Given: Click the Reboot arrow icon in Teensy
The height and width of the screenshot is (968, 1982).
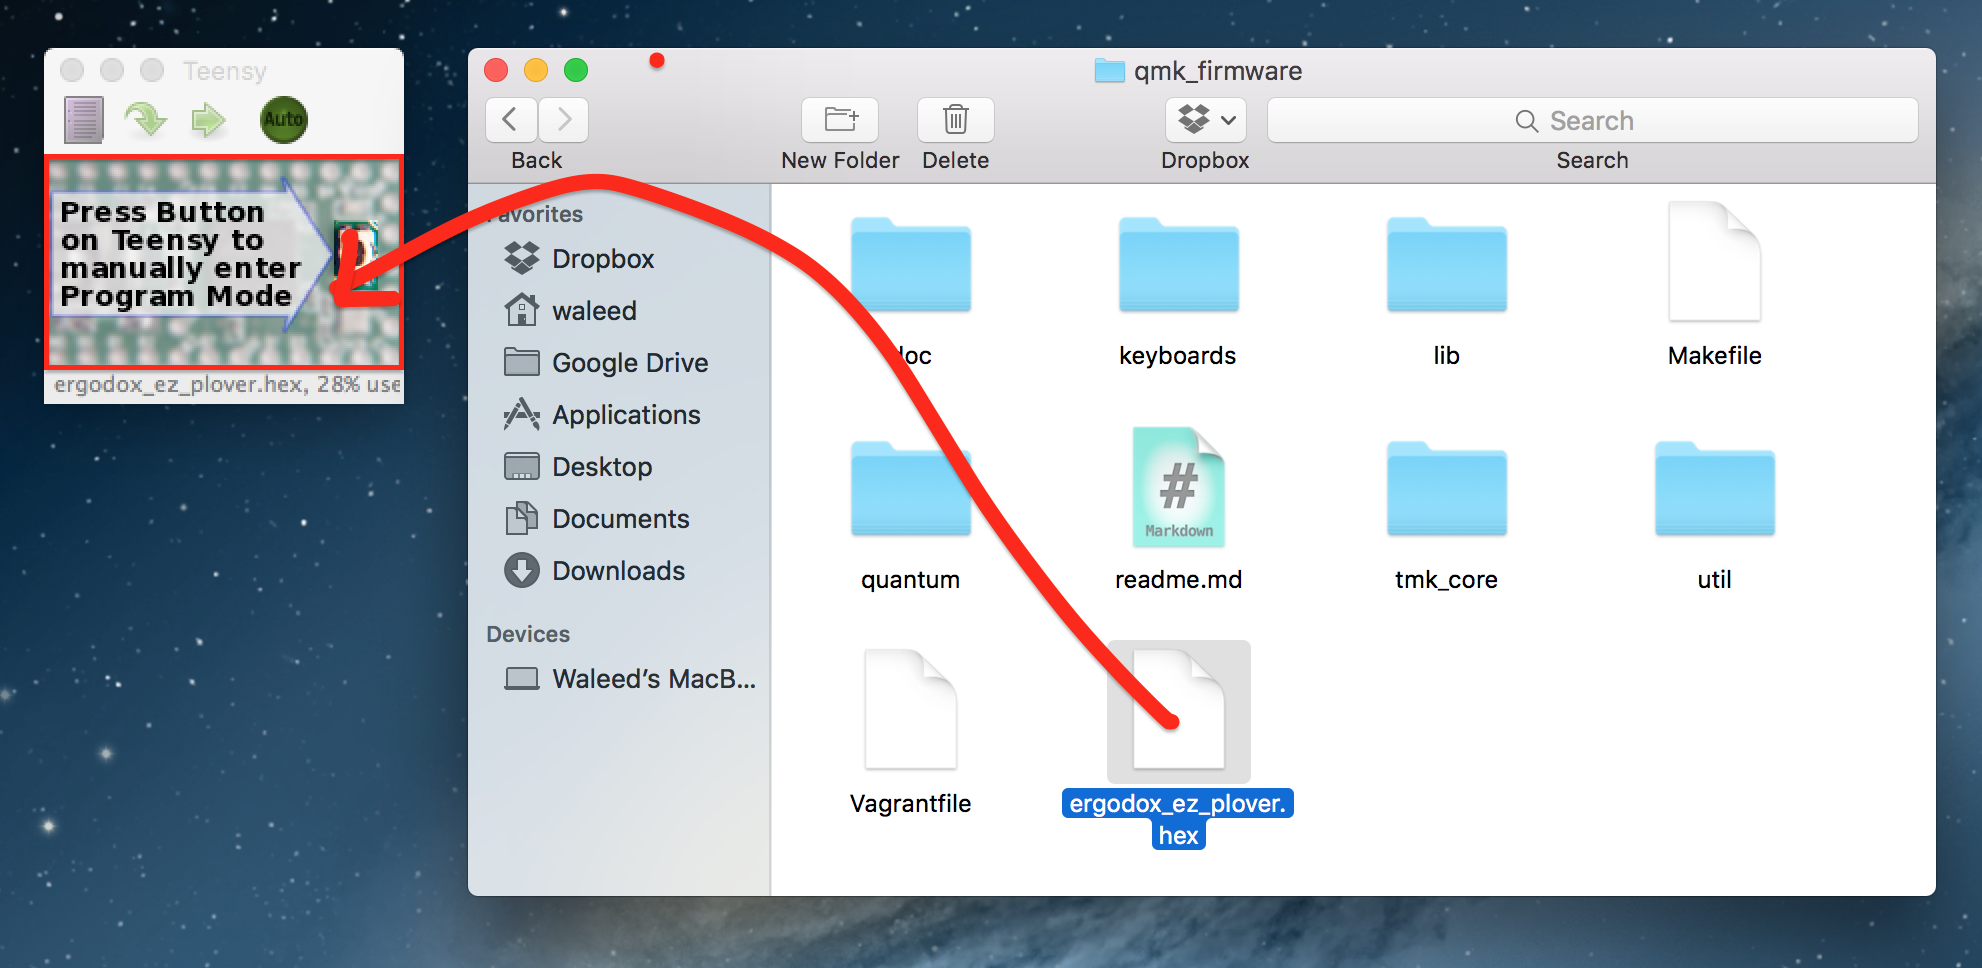Looking at the screenshot, I should [x=208, y=120].
